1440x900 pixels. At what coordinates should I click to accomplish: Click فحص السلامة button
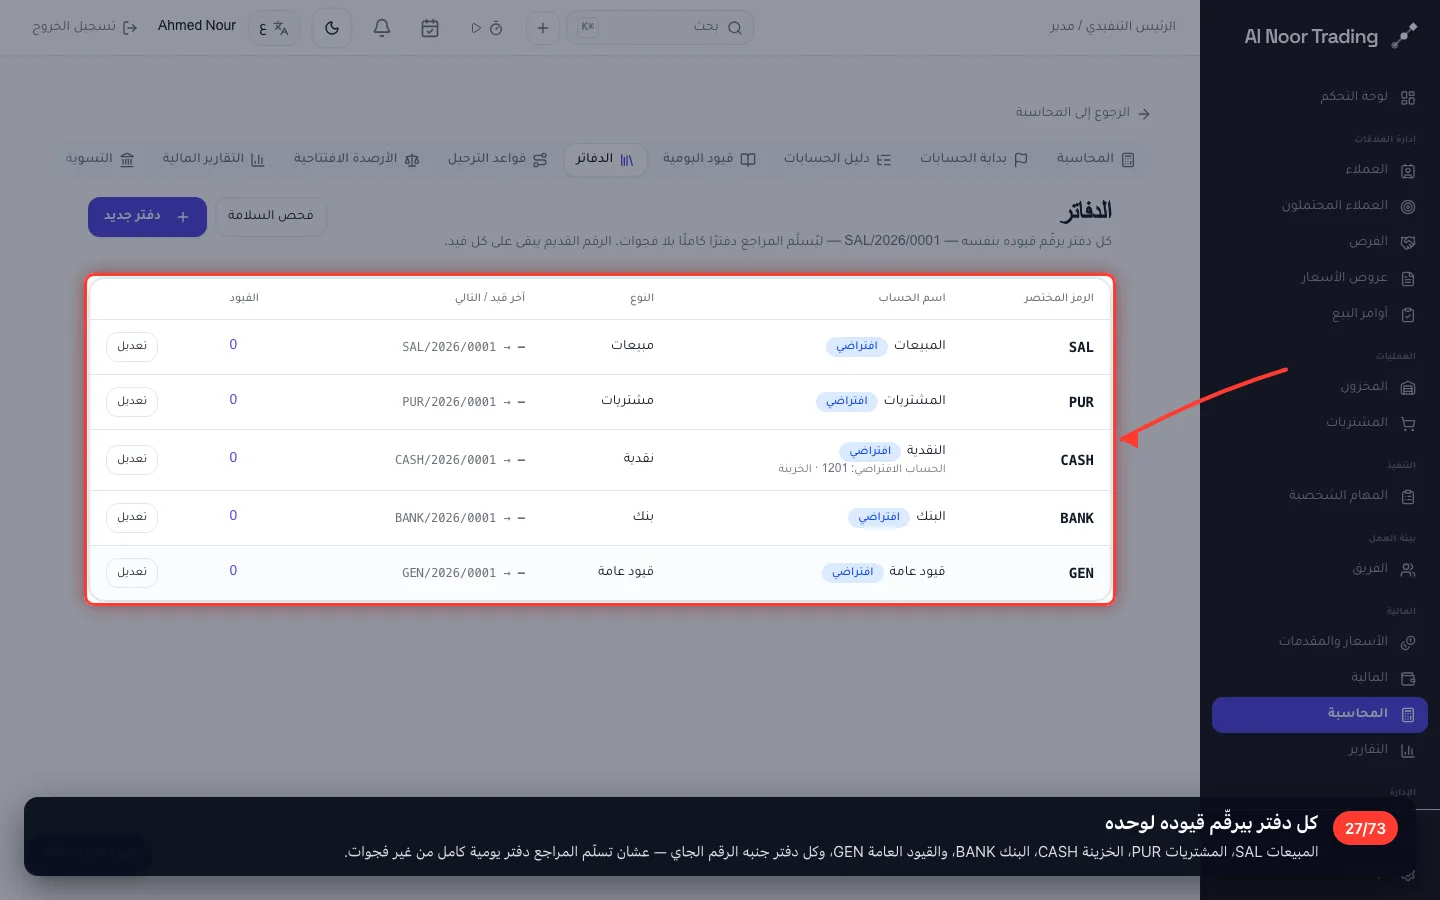[x=271, y=216]
